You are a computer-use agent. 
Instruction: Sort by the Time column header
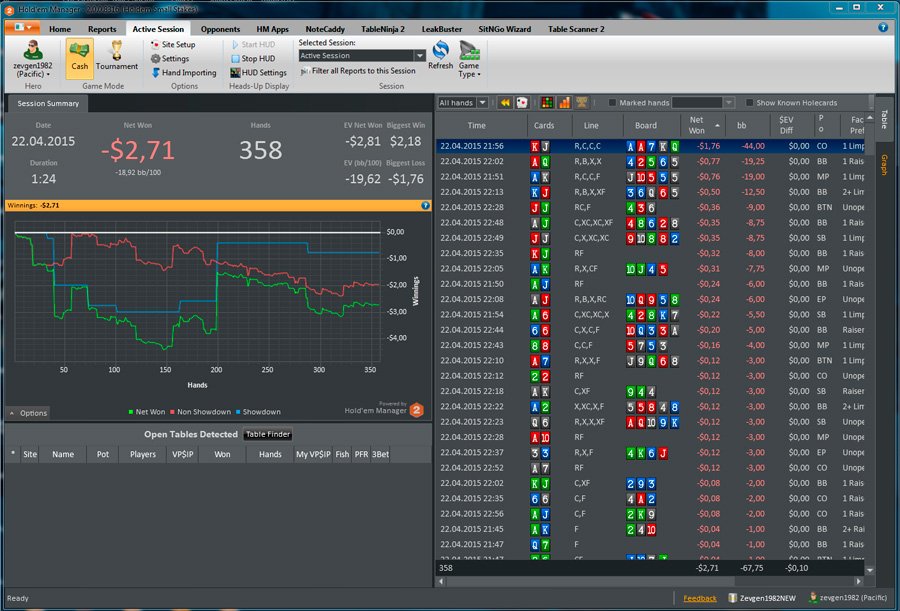[476, 125]
